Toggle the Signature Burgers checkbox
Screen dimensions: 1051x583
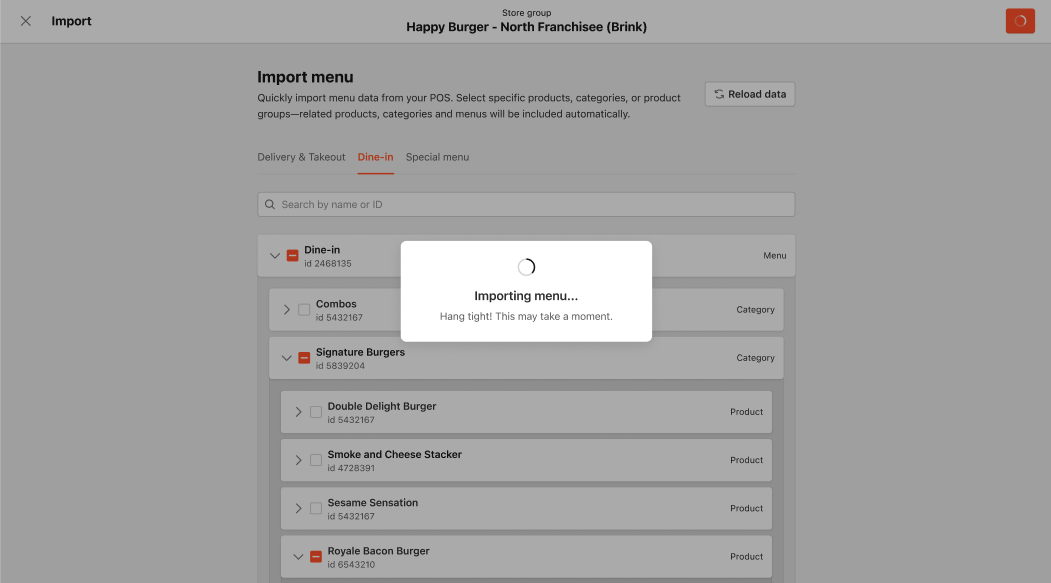click(304, 358)
